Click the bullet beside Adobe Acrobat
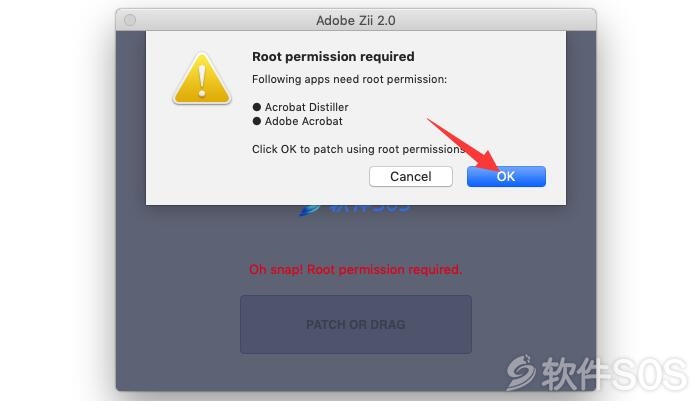The height and width of the screenshot is (401, 699). 256,121
